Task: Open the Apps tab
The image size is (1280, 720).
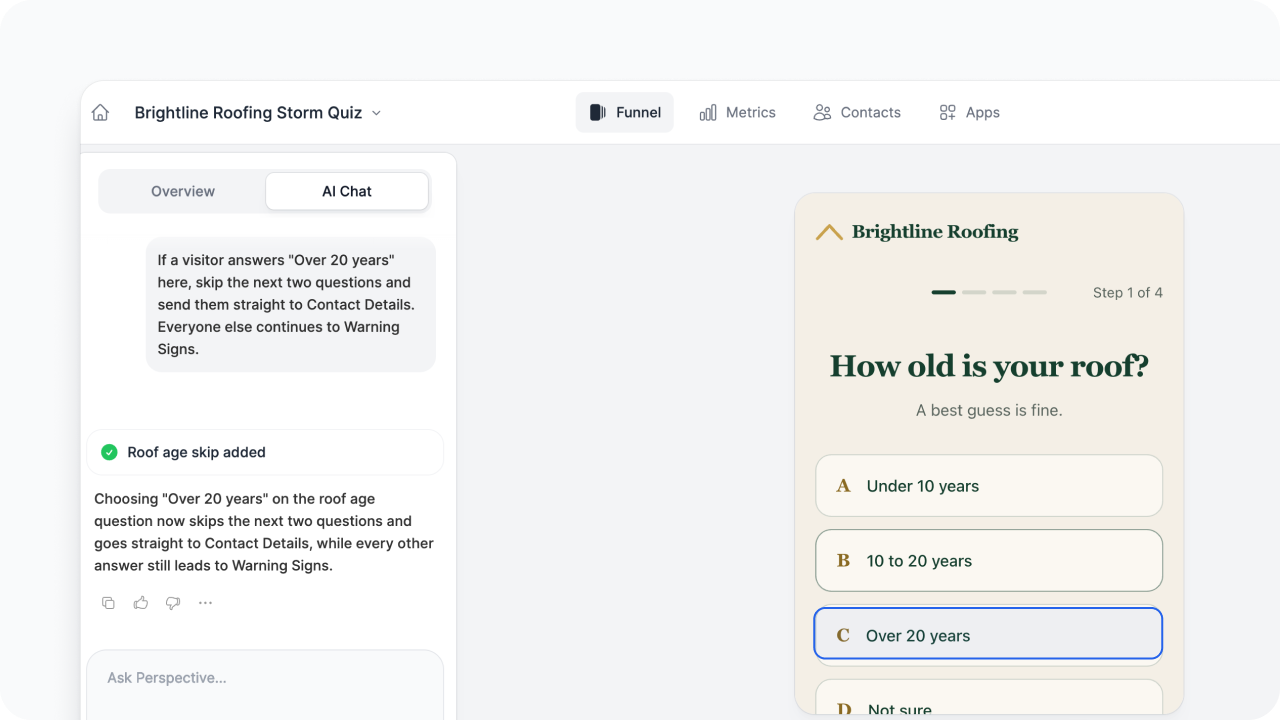Action: 969,112
